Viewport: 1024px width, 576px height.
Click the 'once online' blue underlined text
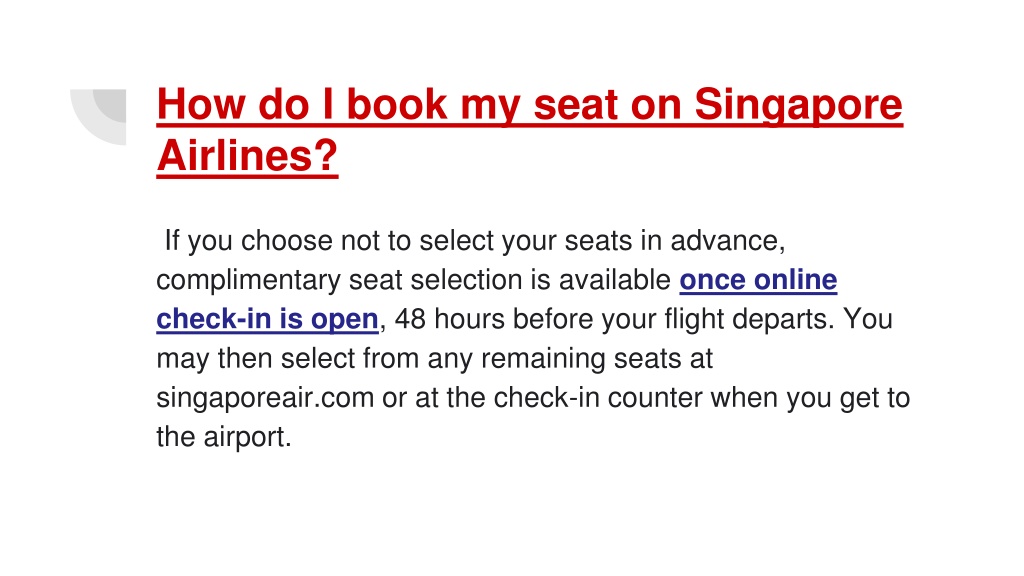758,280
